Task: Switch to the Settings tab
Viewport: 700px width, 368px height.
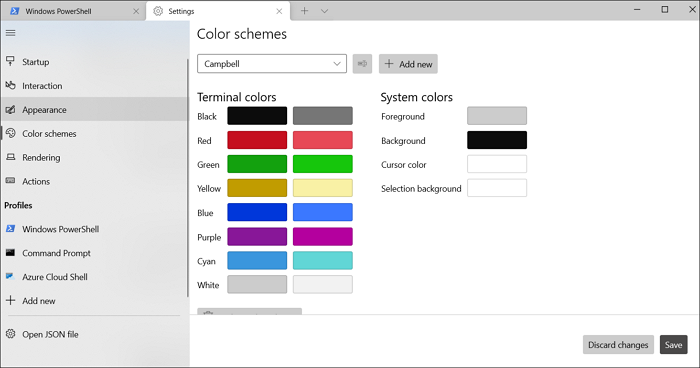Action: (x=218, y=11)
